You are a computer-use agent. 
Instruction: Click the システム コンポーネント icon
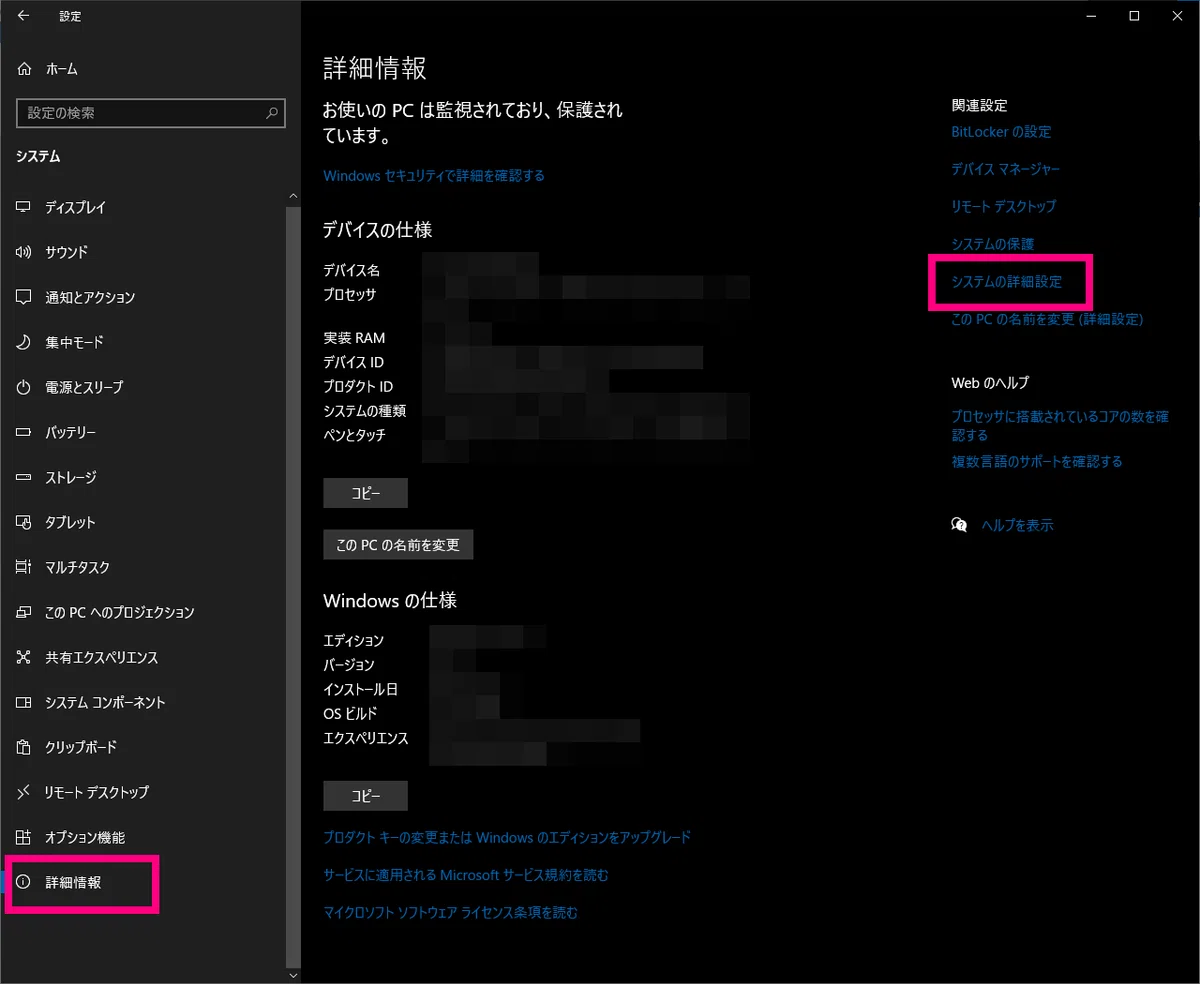25,702
